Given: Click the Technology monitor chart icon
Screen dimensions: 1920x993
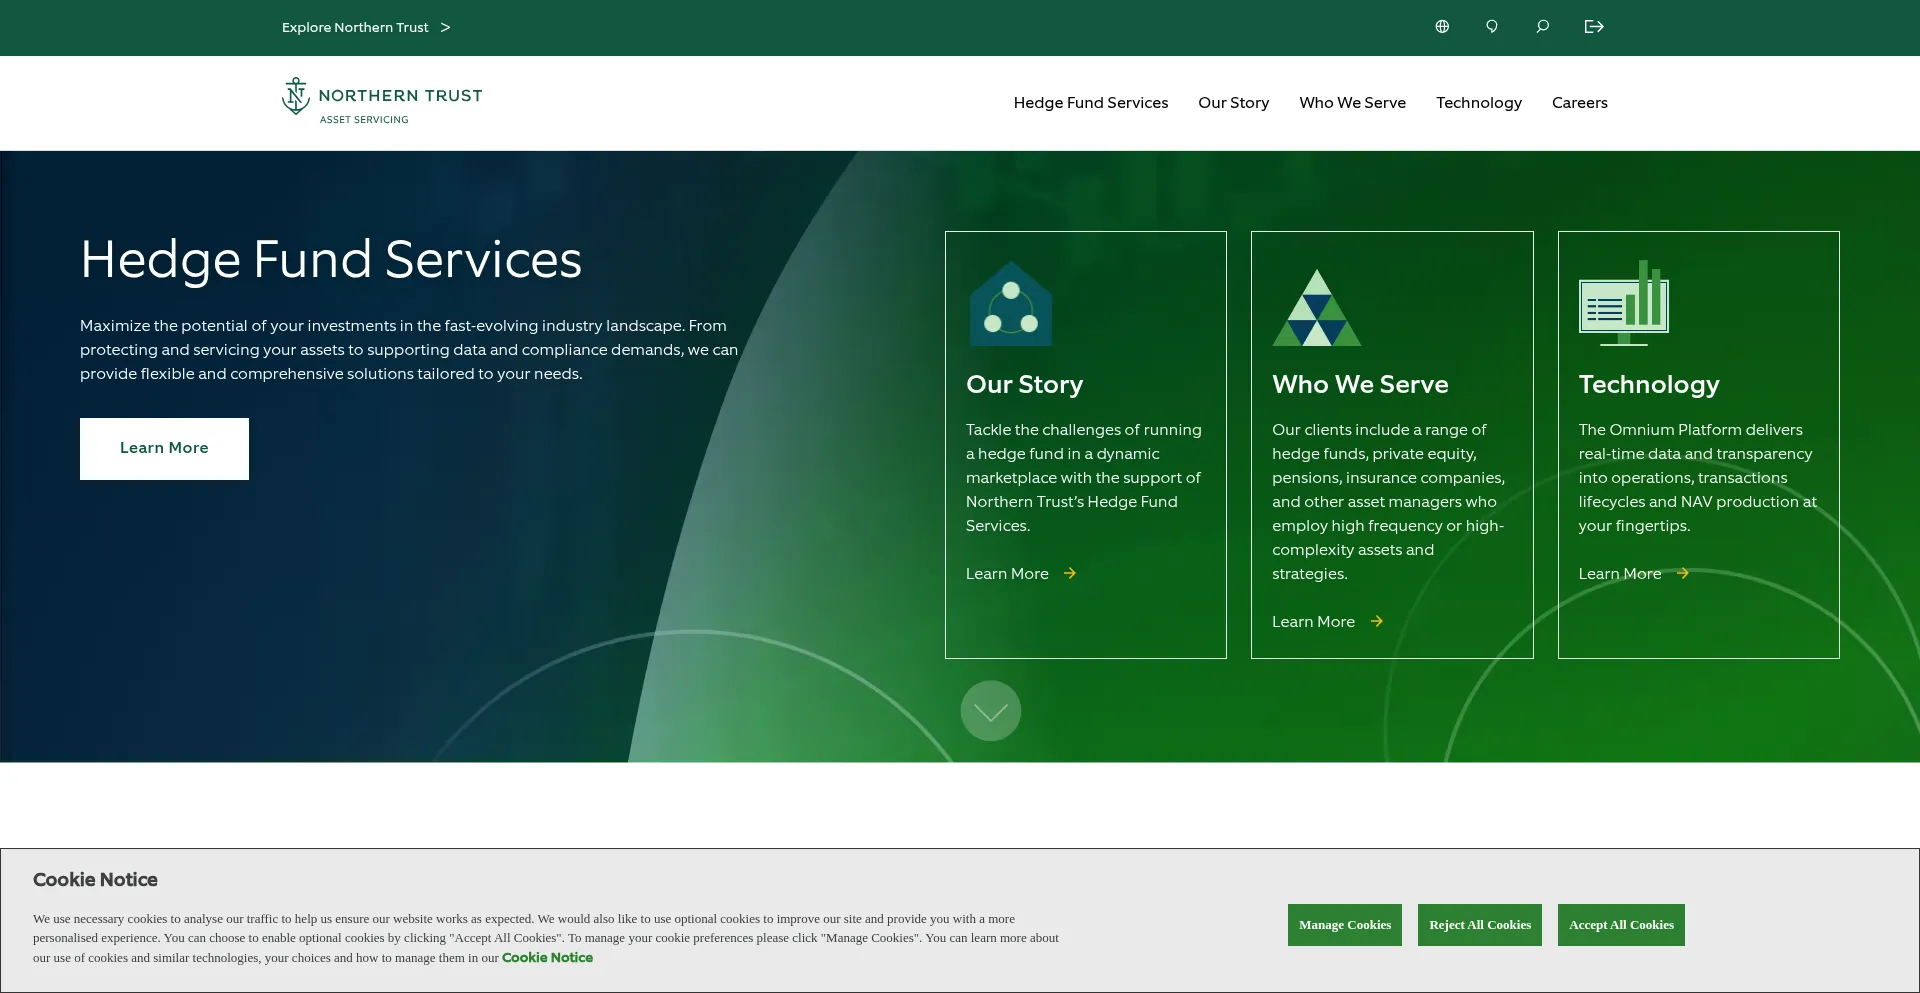Looking at the screenshot, I should click(1624, 303).
